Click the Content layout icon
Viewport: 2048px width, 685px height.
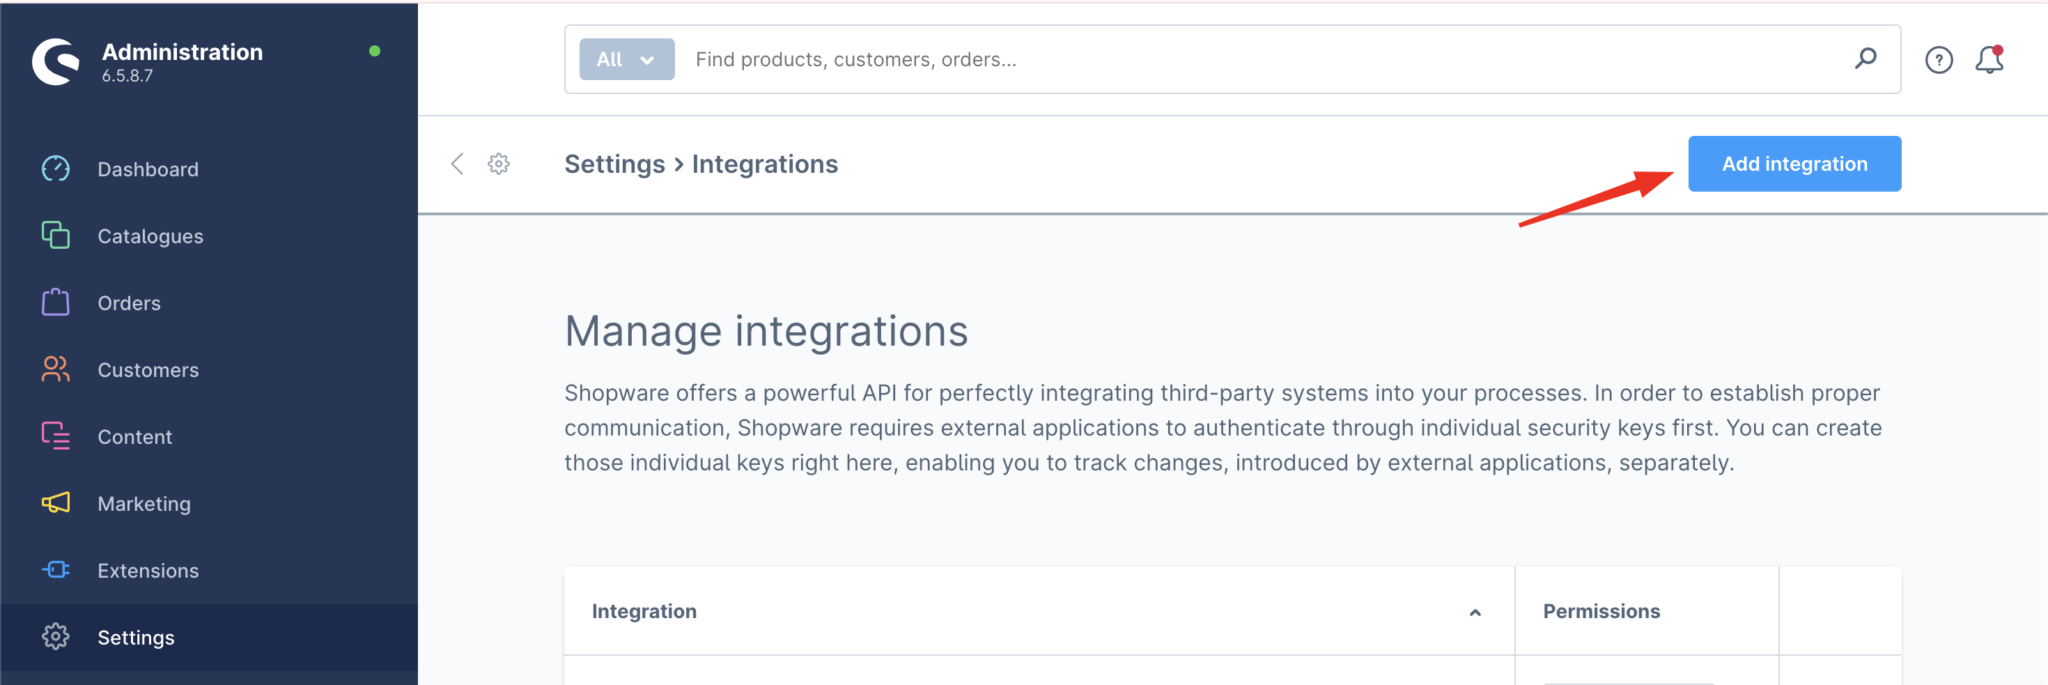click(x=56, y=436)
